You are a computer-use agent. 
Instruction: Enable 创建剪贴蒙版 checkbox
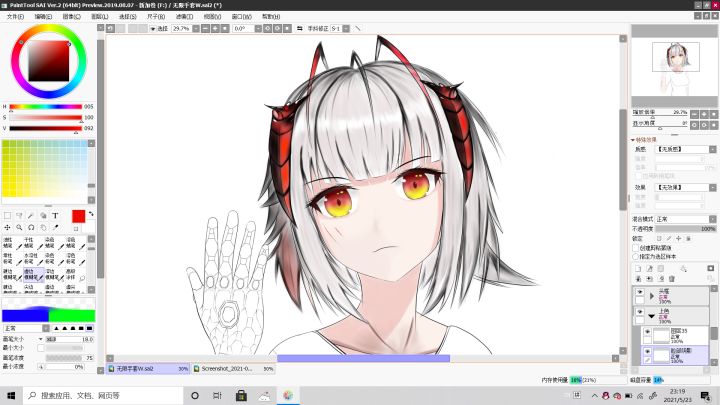[x=636, y=248]
